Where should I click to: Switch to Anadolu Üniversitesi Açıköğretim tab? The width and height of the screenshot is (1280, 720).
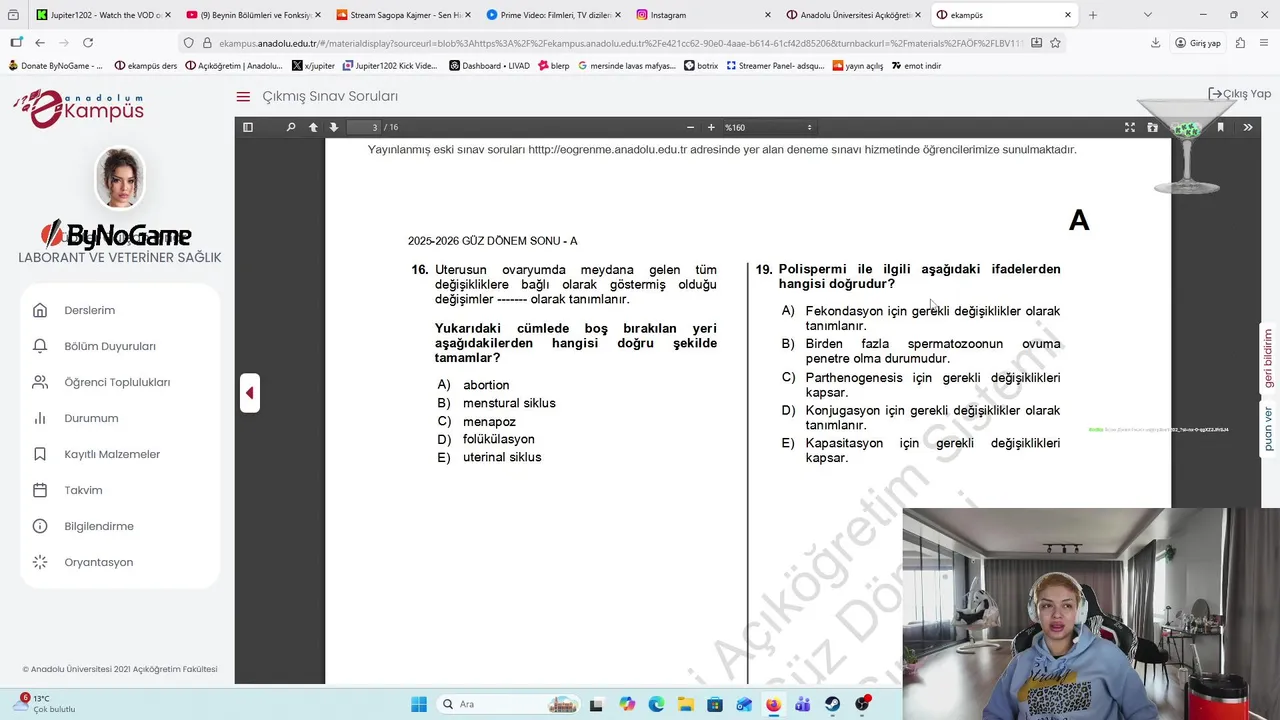point(854,15)
